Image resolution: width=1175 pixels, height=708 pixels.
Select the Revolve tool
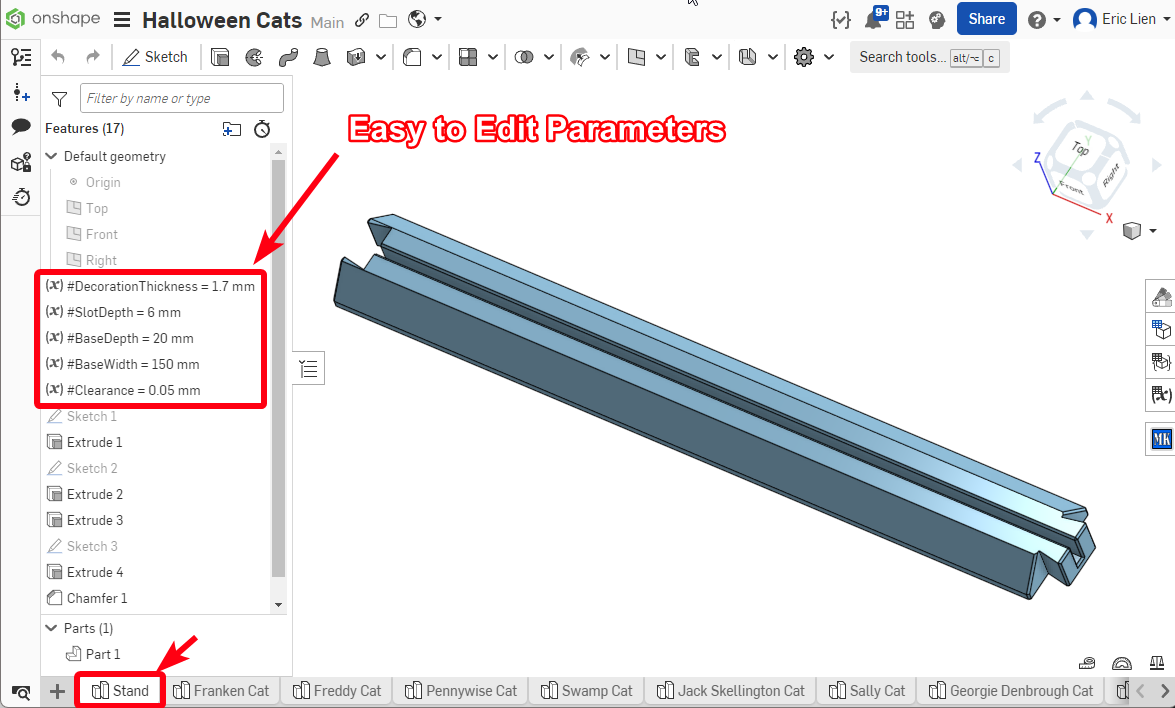(254, 57)
